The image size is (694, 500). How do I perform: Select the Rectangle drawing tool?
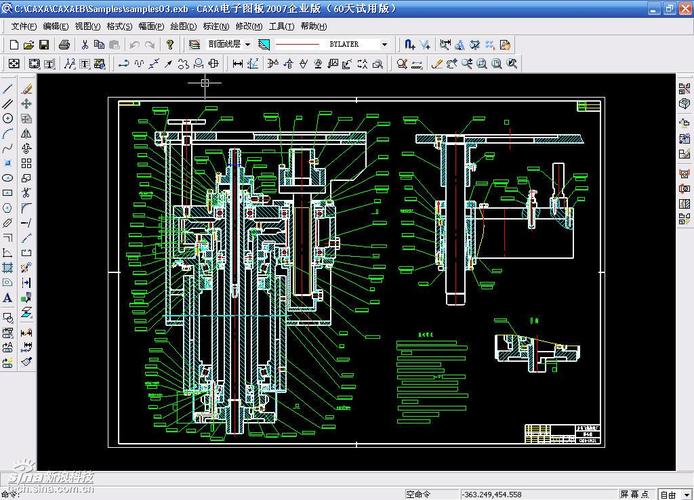8,193
